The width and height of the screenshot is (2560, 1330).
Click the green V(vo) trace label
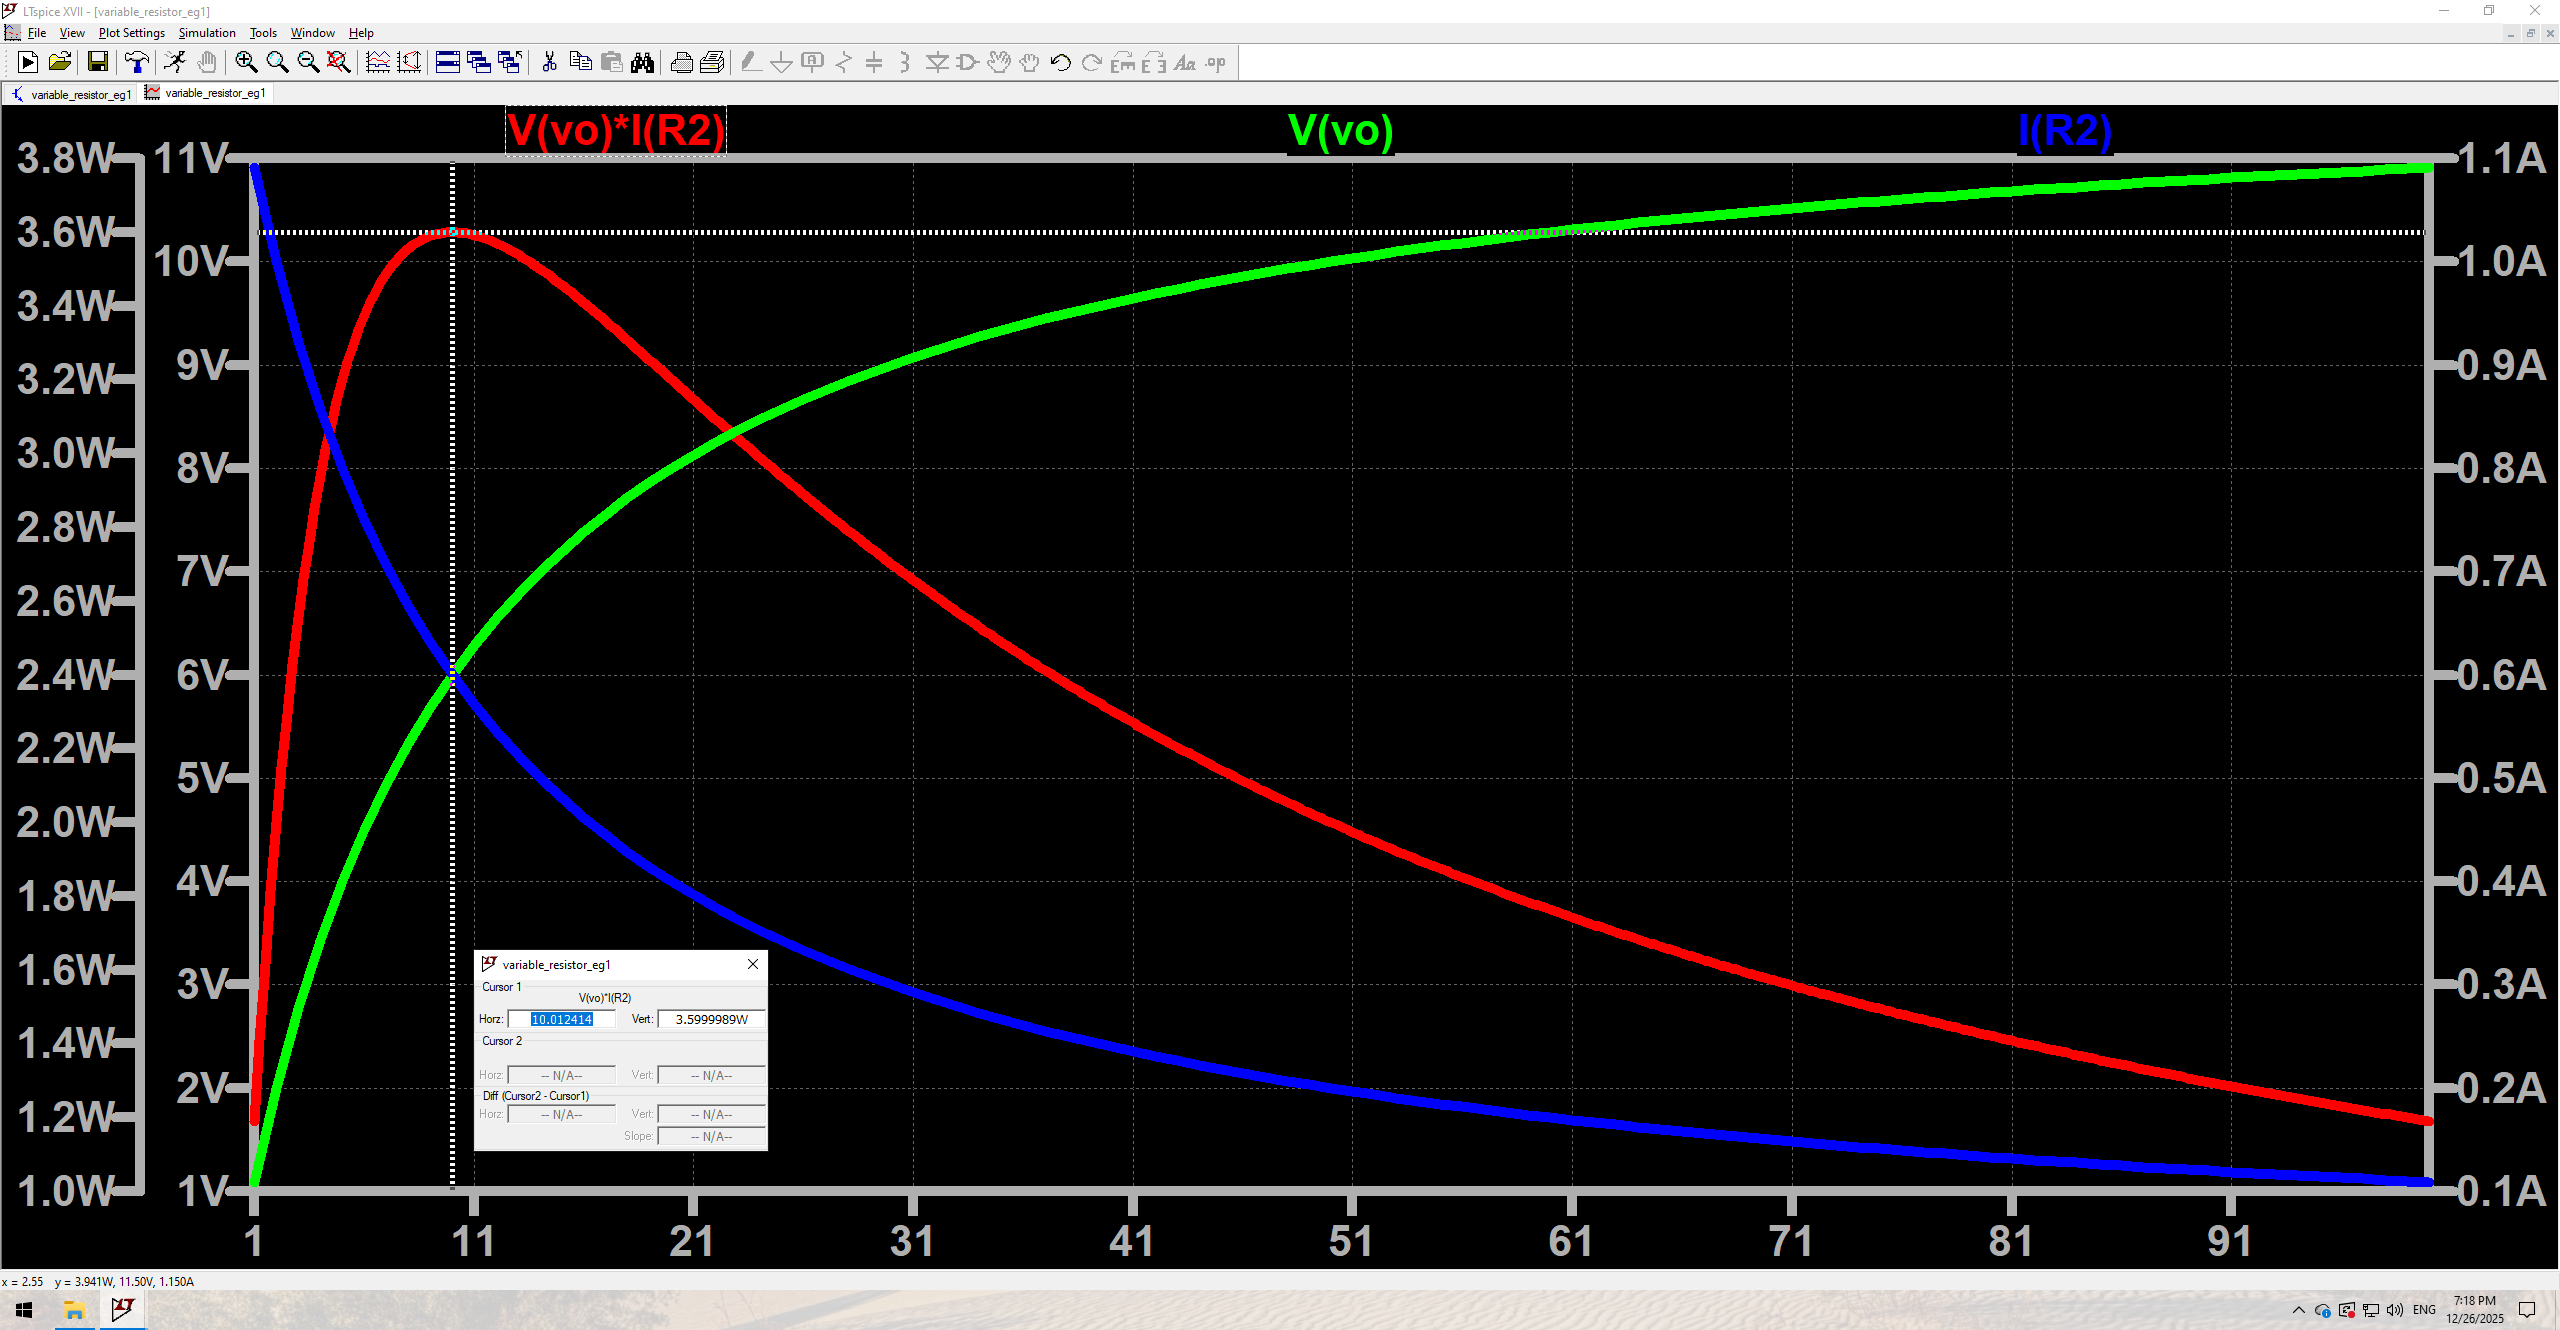1340,131
